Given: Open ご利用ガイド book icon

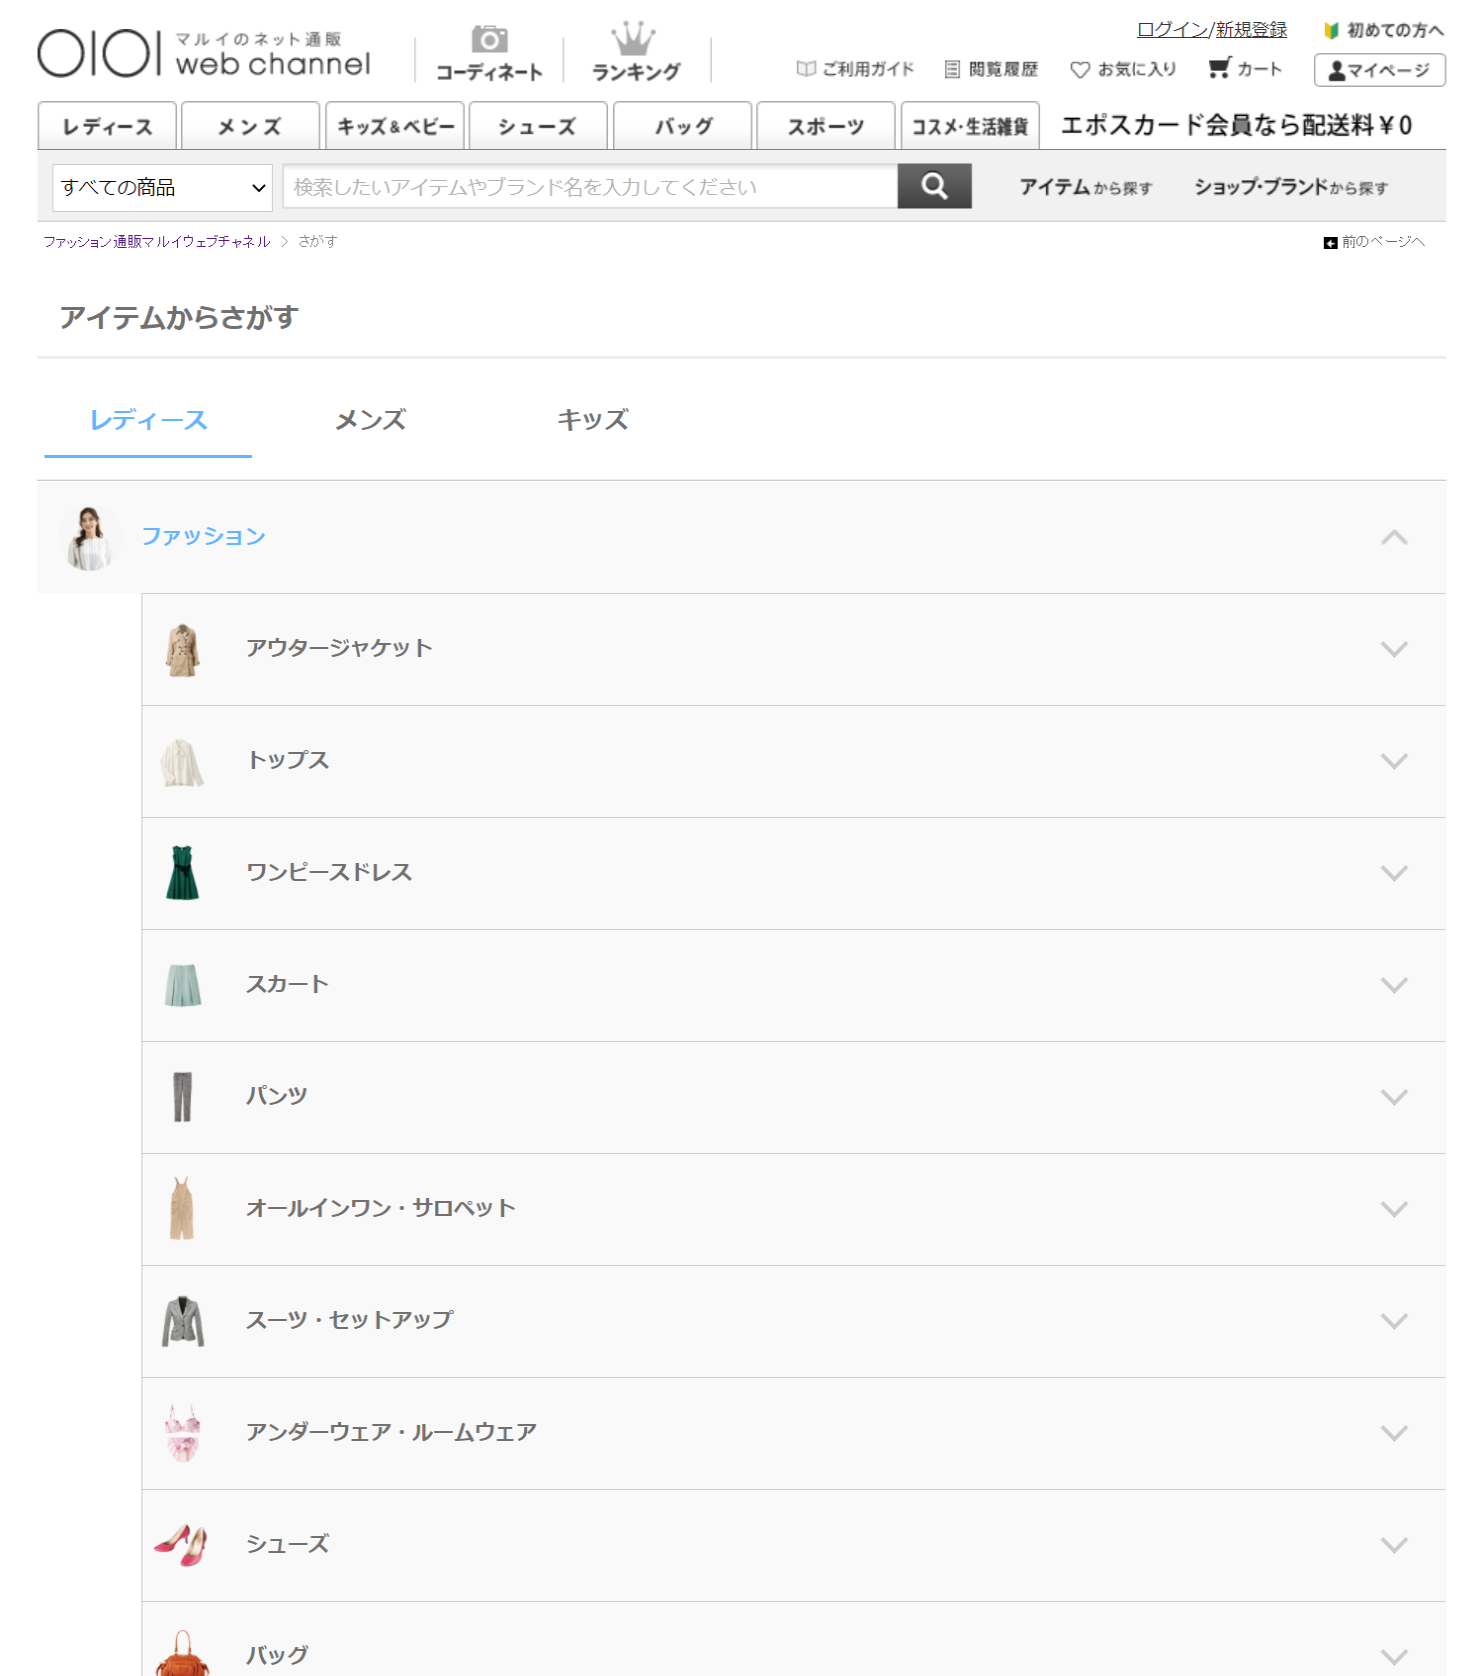Looking at the screenshot, I should (x=855, y=69).
